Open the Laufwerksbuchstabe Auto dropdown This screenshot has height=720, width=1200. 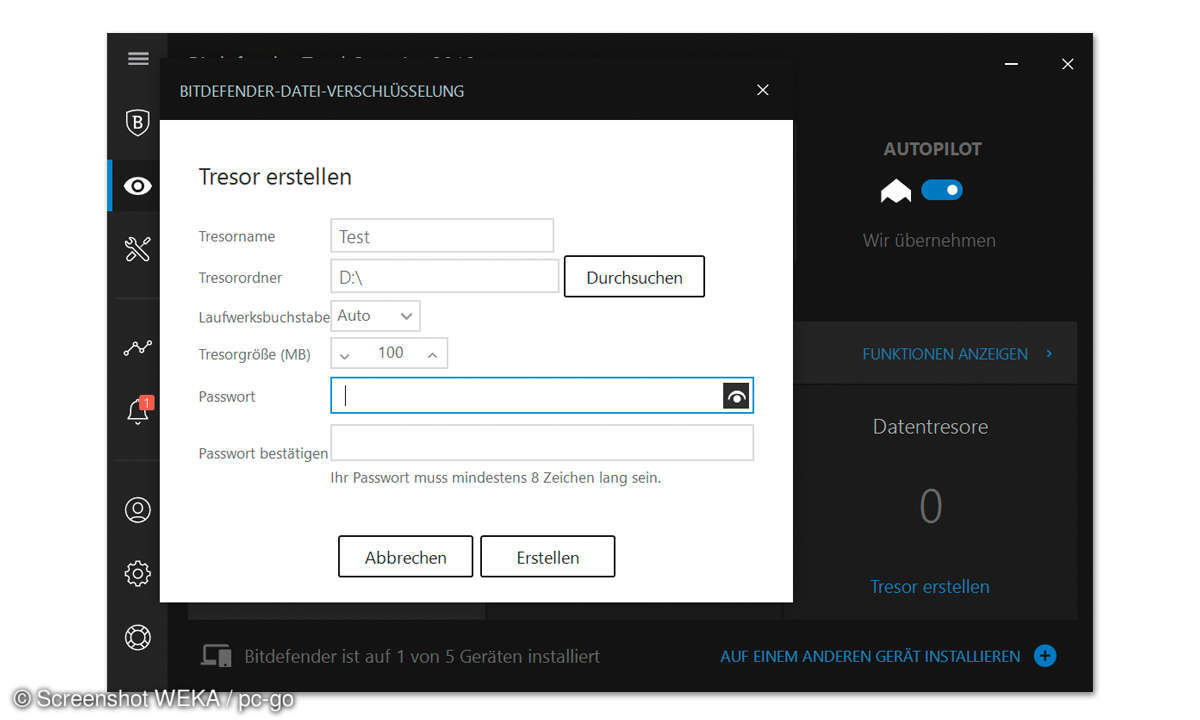coord(375,316)
